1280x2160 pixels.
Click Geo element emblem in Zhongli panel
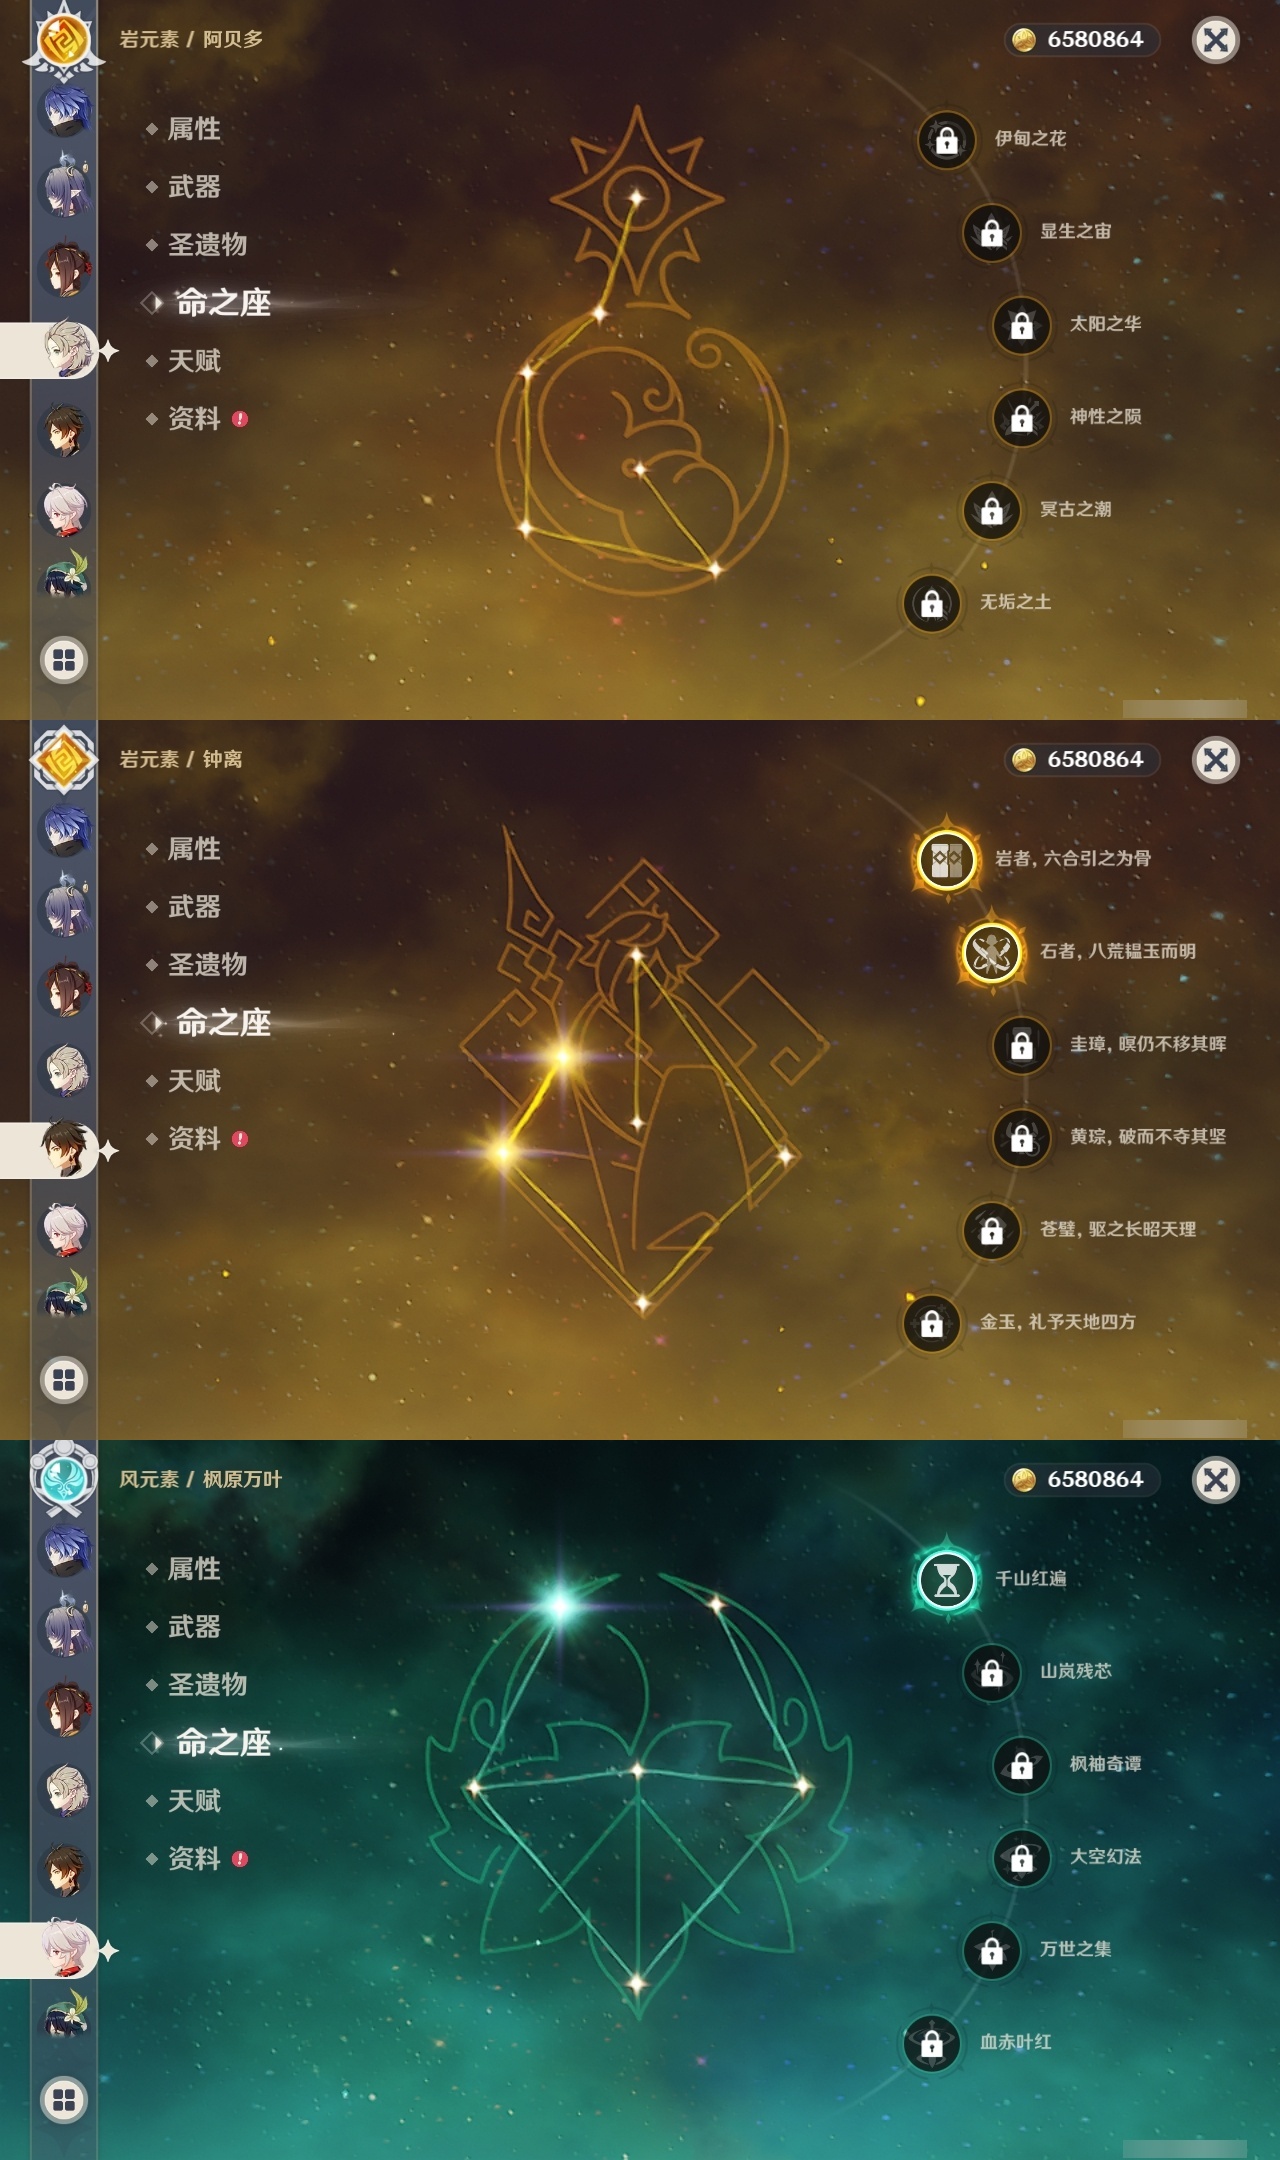point(64,760)
